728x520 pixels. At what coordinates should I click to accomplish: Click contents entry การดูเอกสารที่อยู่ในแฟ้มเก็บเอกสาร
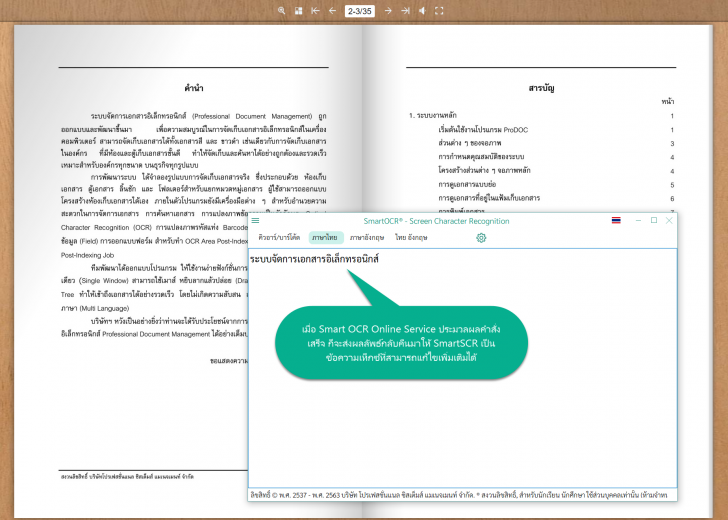click(x=489, y=198)
